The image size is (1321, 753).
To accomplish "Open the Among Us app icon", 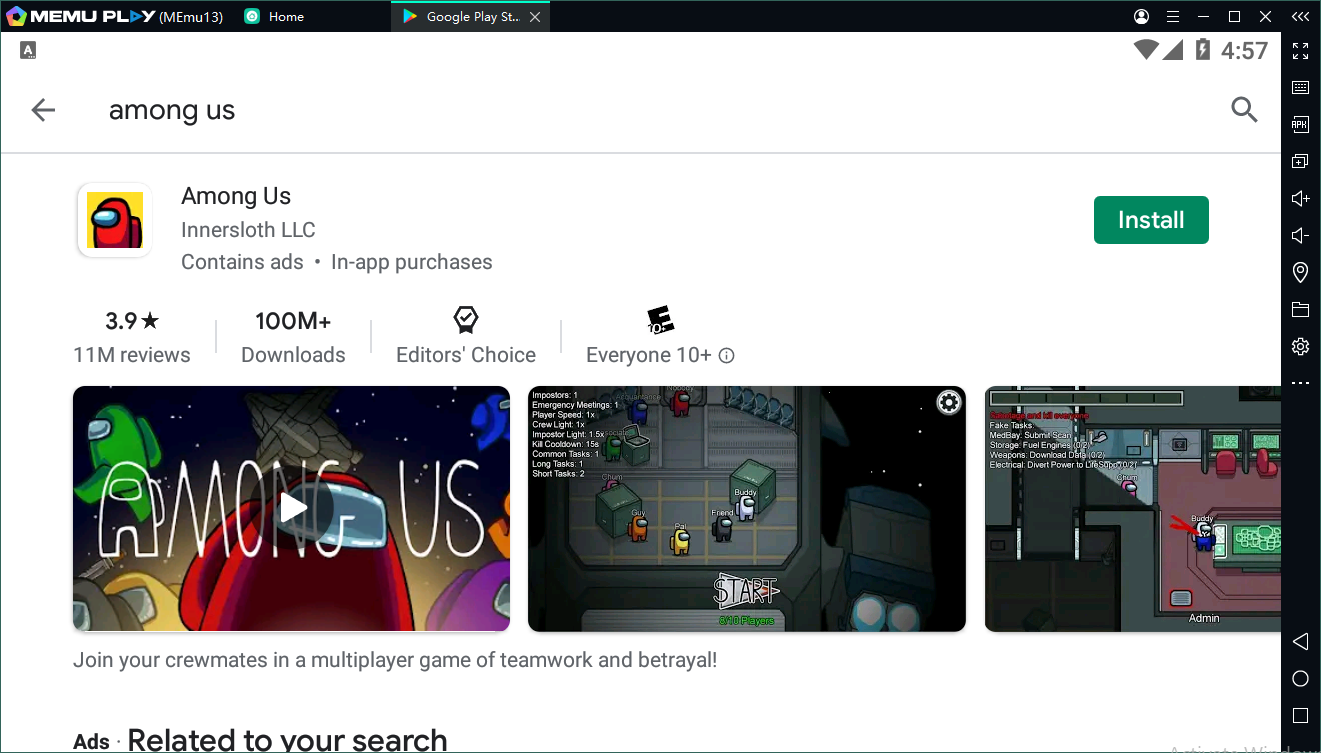I will pos(115,220).
